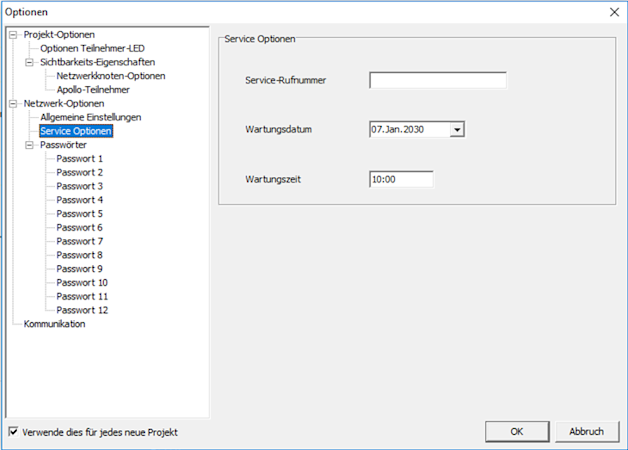The height and width of the screenshot is (450, 628).
Task: Open Apollo-Teilnehmer settings page
Action: (93, 90)
